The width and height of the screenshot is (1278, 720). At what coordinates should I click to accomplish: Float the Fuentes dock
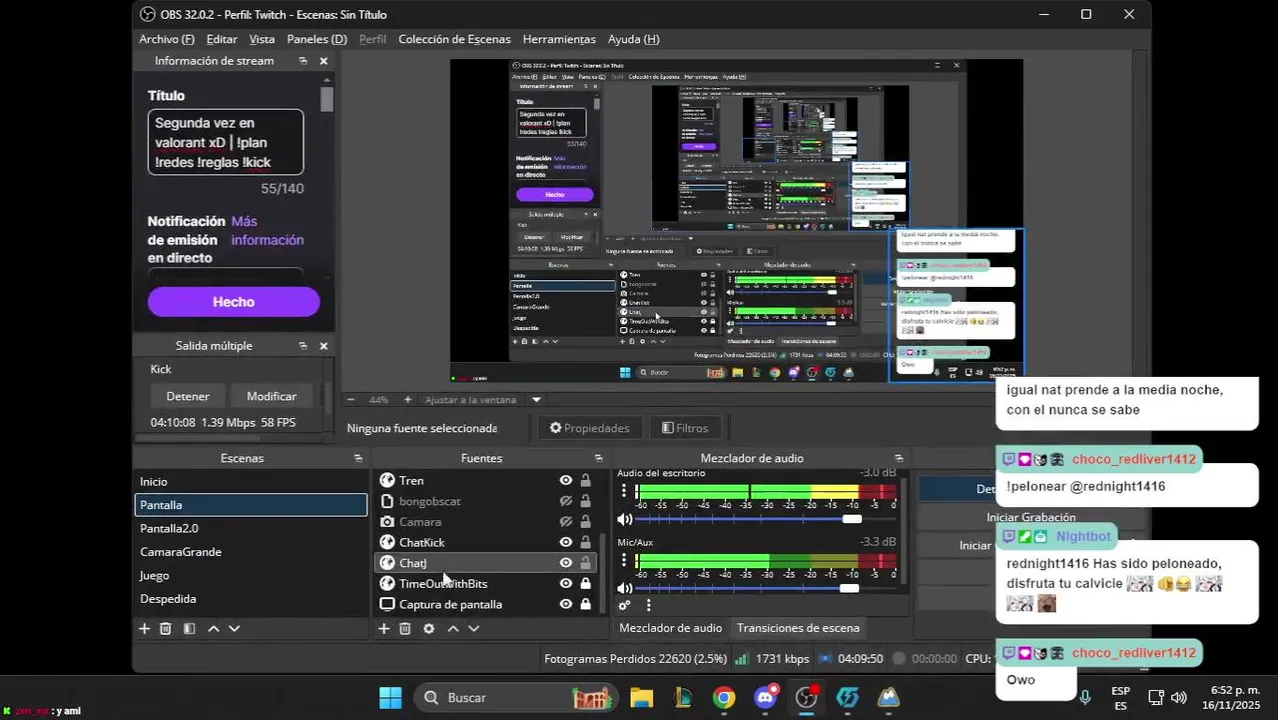click(x=597, y=458)
